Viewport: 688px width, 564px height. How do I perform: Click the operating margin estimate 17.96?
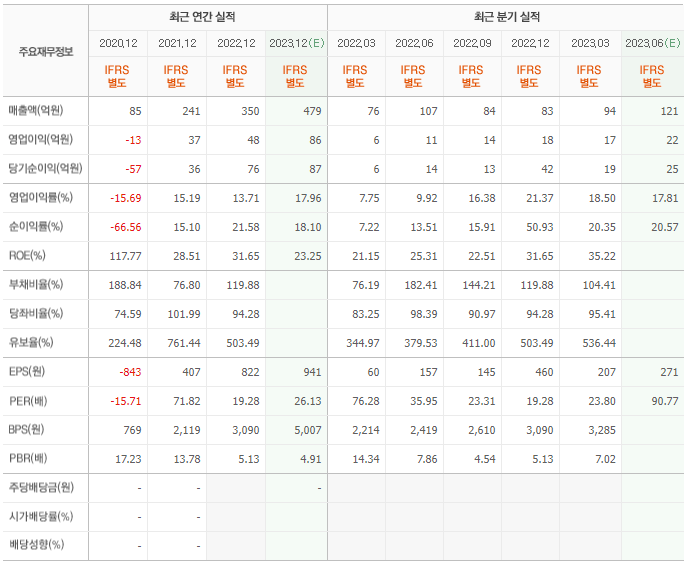(x=308, y=198)
